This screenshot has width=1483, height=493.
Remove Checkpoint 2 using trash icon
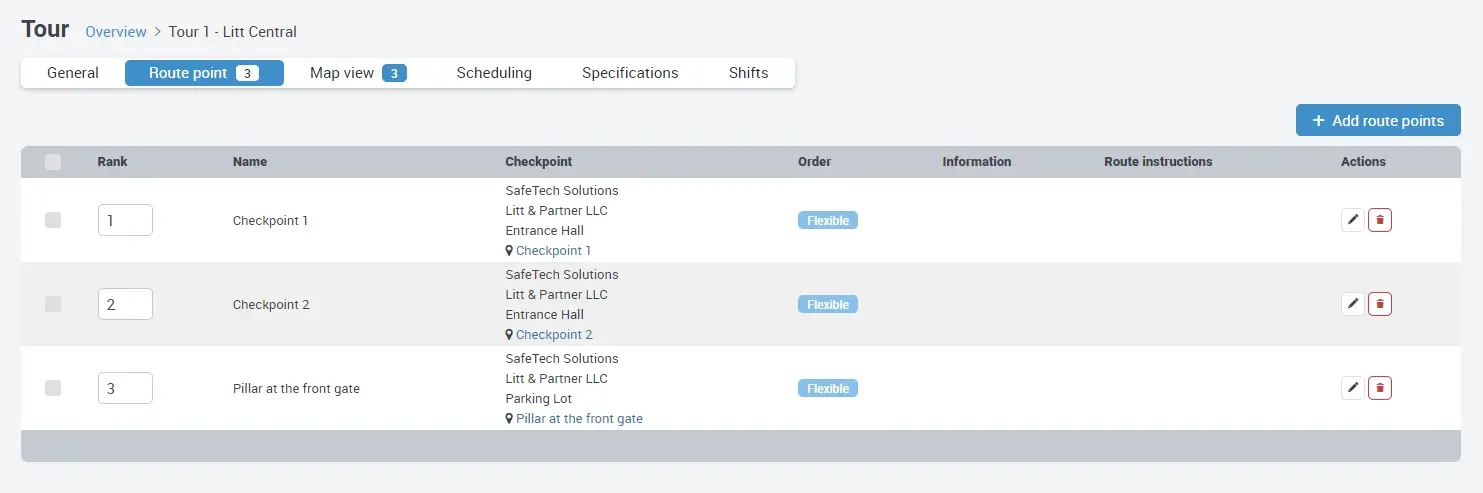(x=1380, y=304)
